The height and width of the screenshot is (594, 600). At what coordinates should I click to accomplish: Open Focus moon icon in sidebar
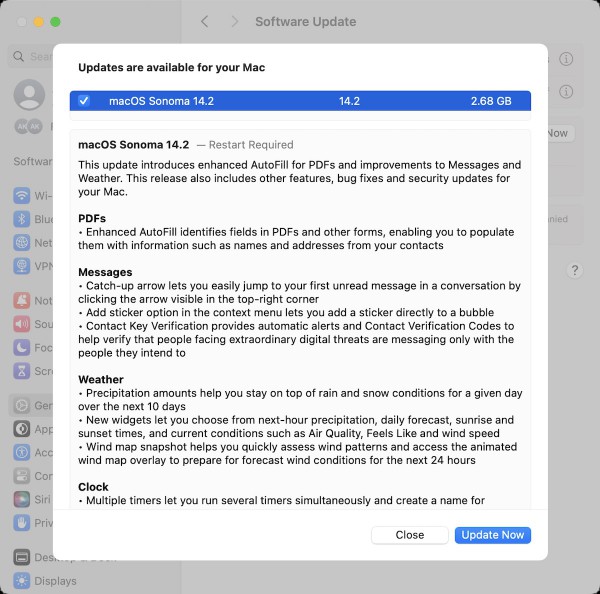[22, 348]
